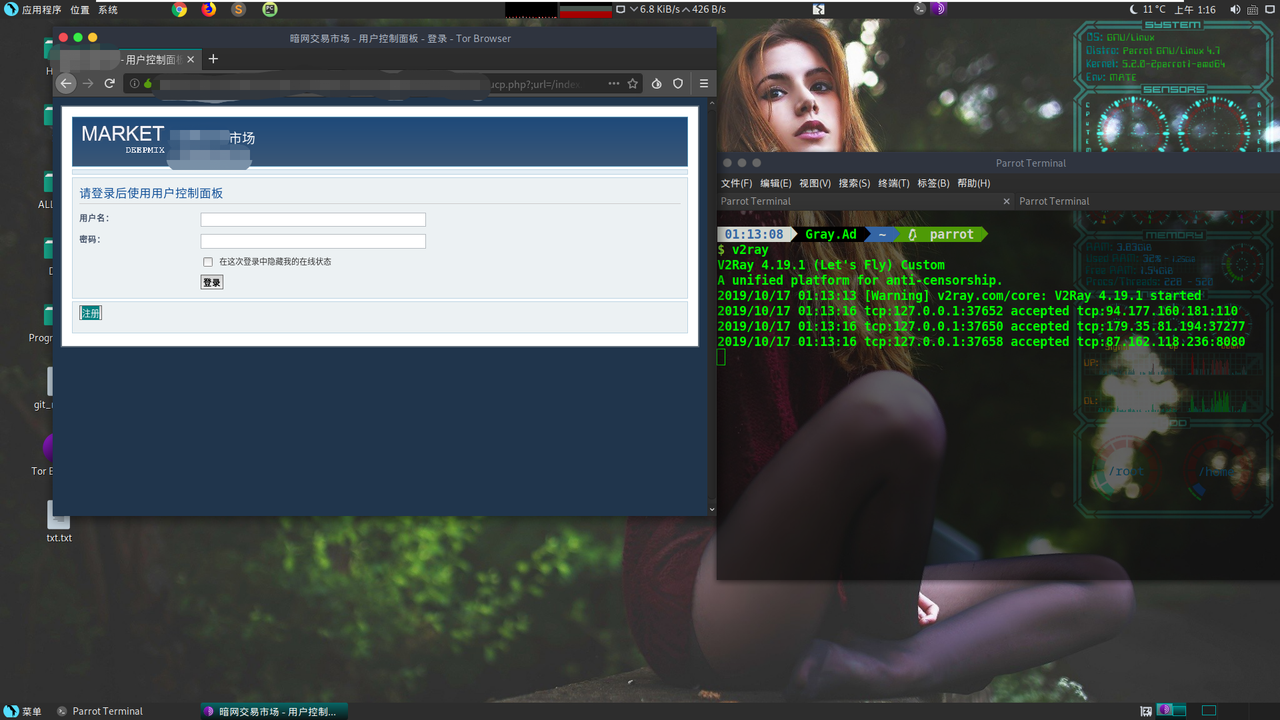Open the 菜单 menu button in bottom panel
Image resolution: width=1280 pixels, height=720 pixels.
pos(23,711)
